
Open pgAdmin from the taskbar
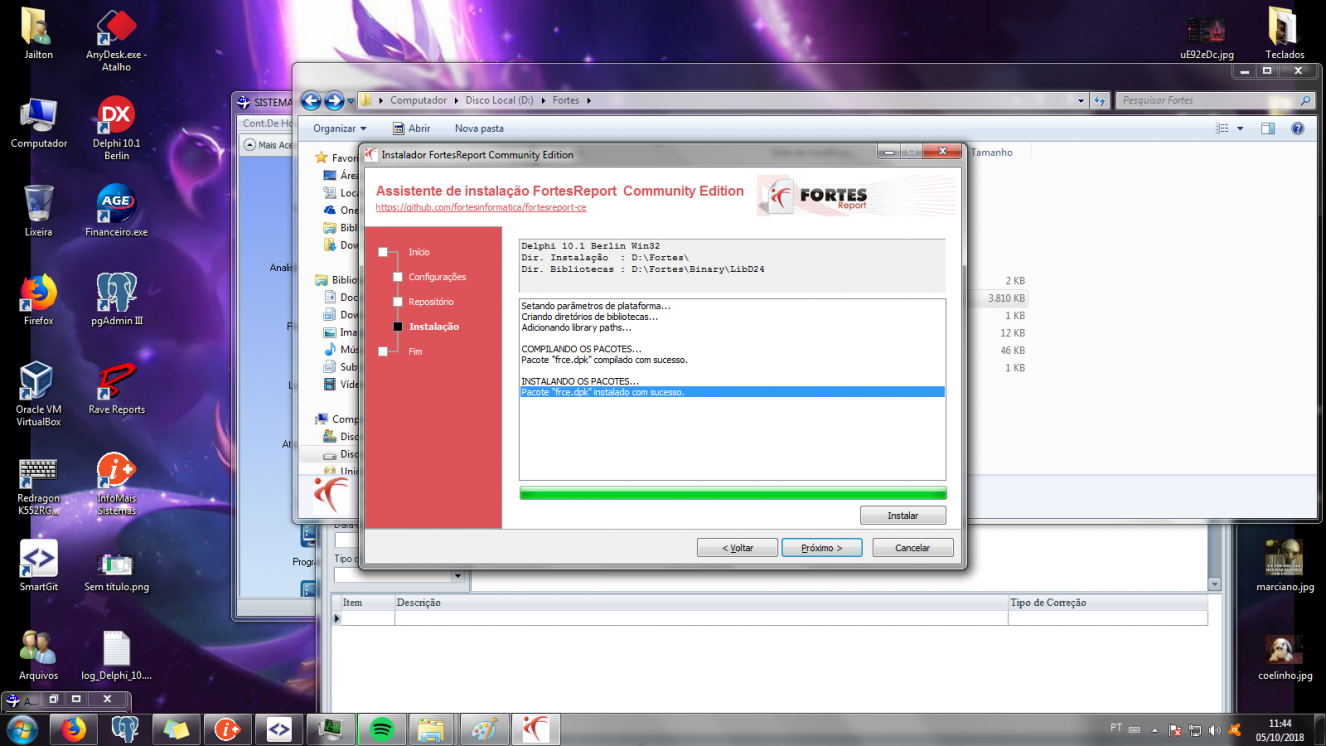tap(125, 729)
